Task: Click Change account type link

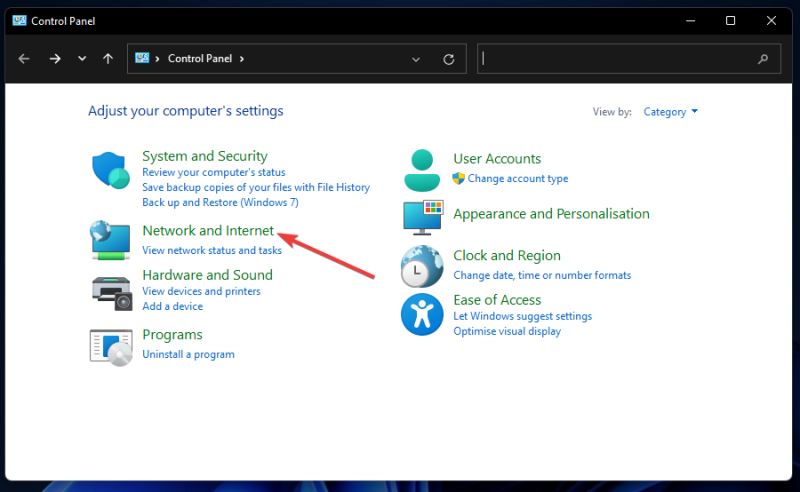Action: point(517,179)
